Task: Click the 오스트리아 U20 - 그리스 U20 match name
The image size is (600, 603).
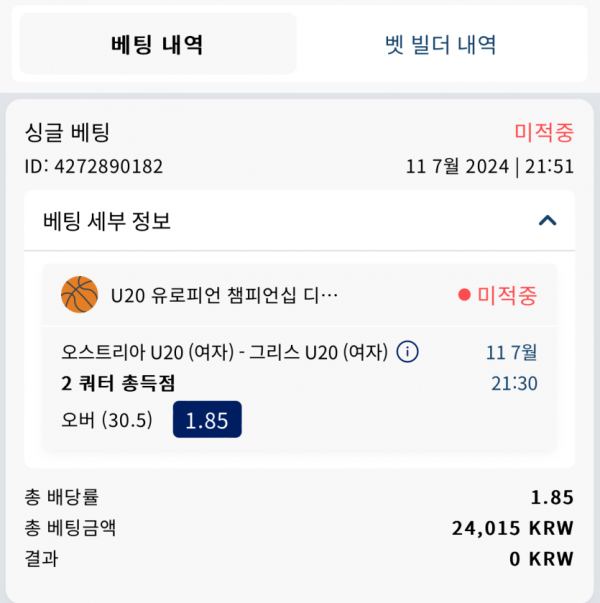Action: pos(225,352)
